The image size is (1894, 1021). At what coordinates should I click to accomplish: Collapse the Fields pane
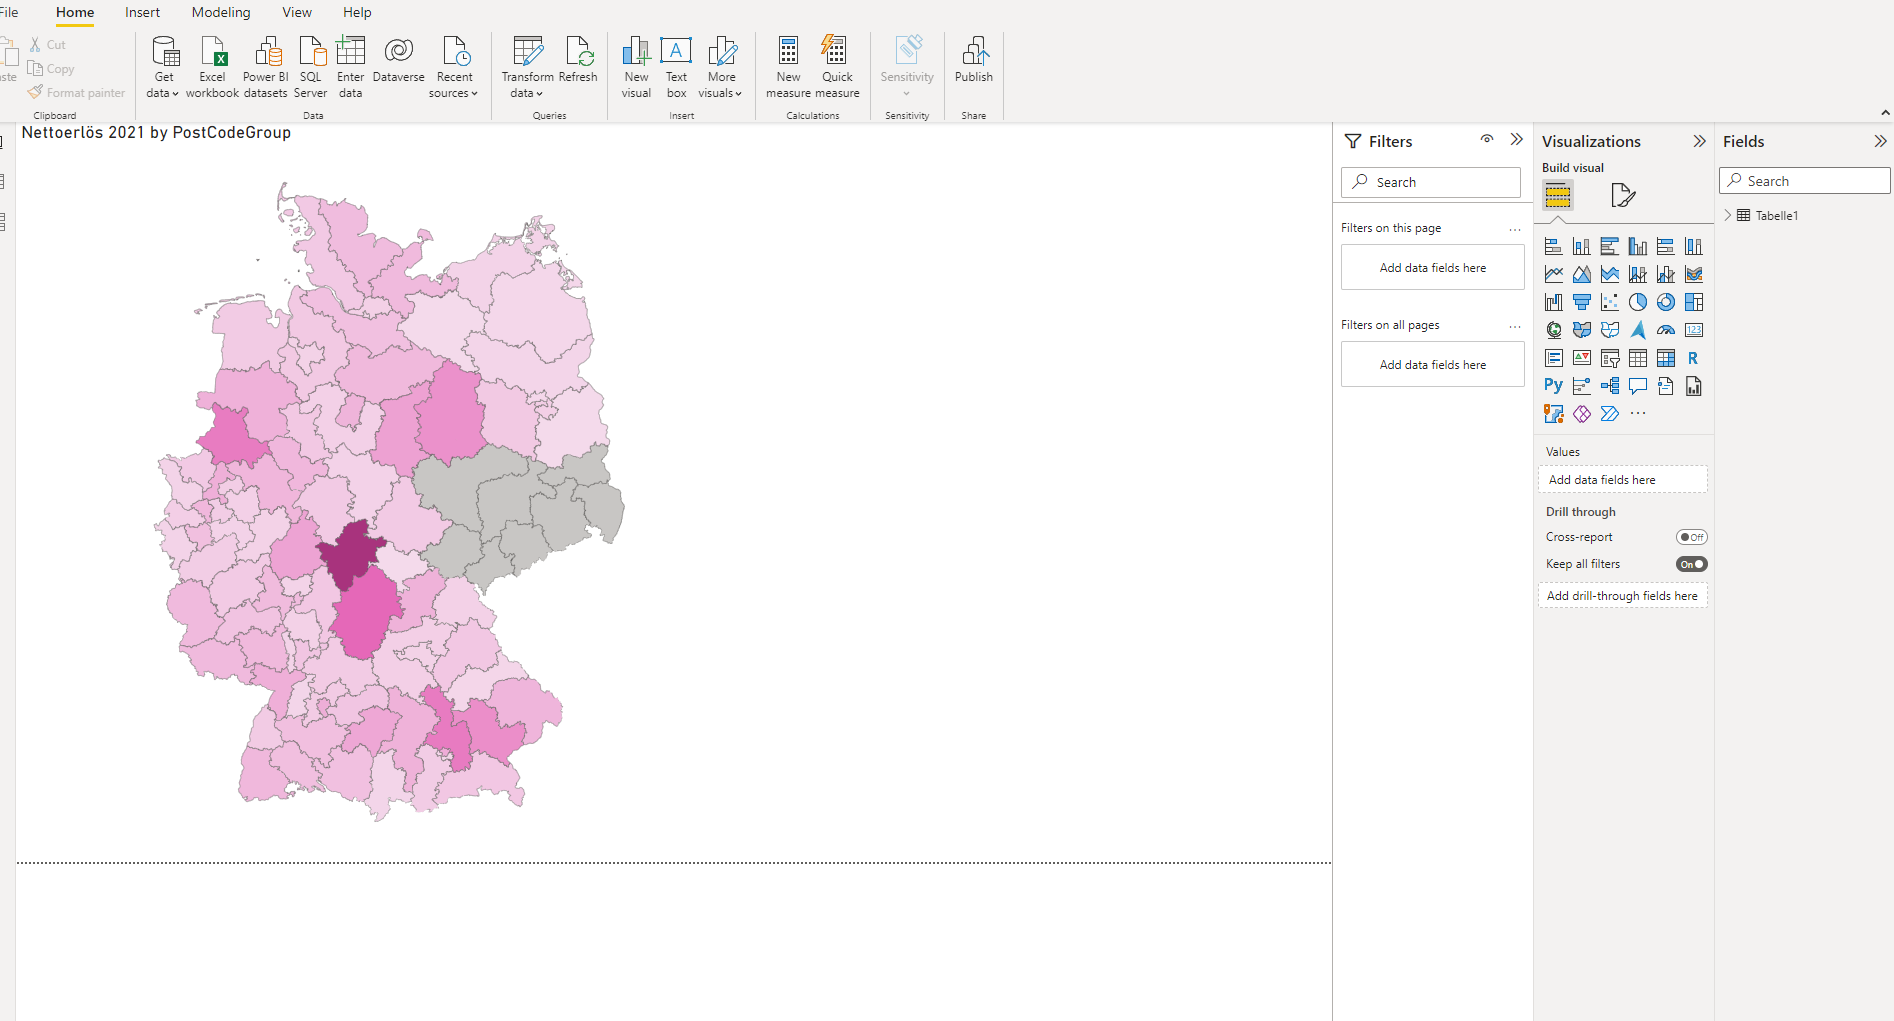1880,141
